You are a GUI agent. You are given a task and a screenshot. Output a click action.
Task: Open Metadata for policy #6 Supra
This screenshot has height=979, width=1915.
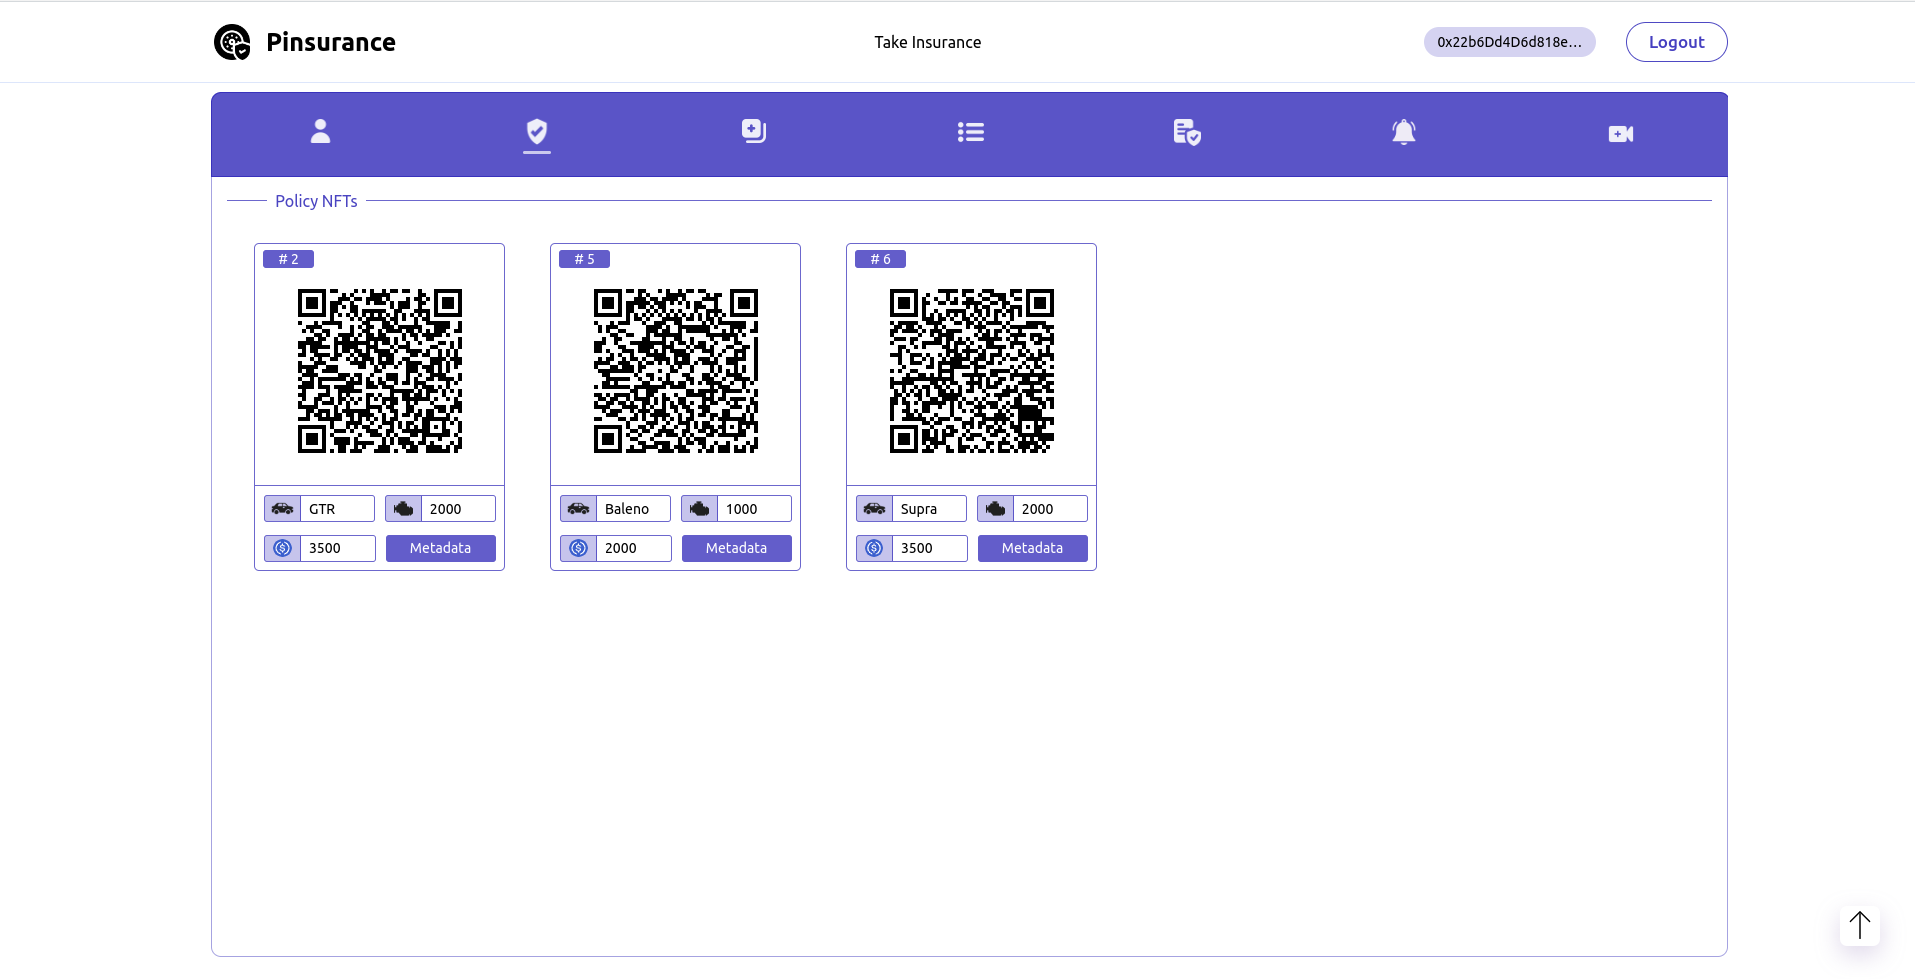[x=1033, y=548]
